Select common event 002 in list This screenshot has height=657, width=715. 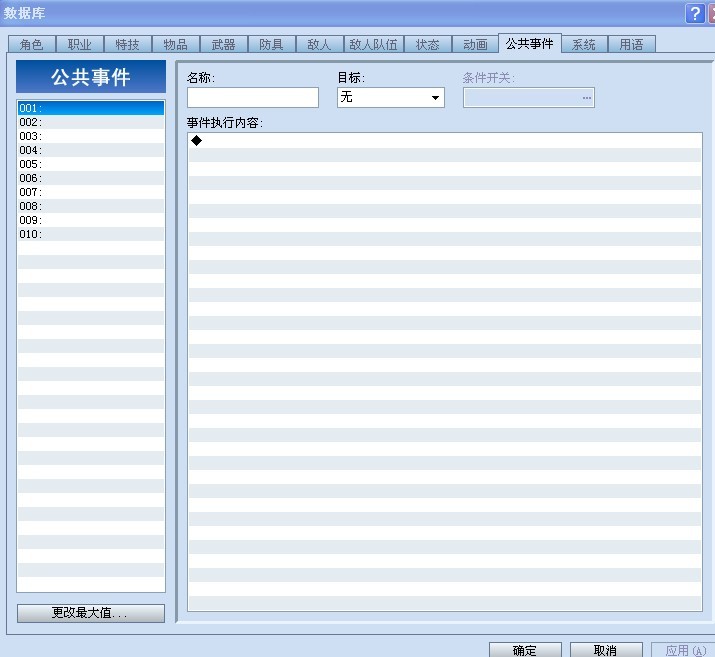click(91, 122)
